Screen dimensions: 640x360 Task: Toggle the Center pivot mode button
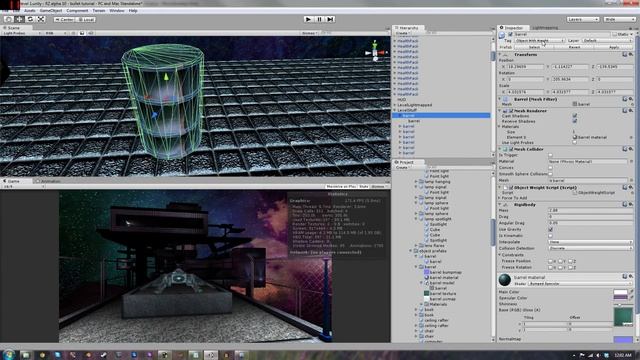click(64, 20)
